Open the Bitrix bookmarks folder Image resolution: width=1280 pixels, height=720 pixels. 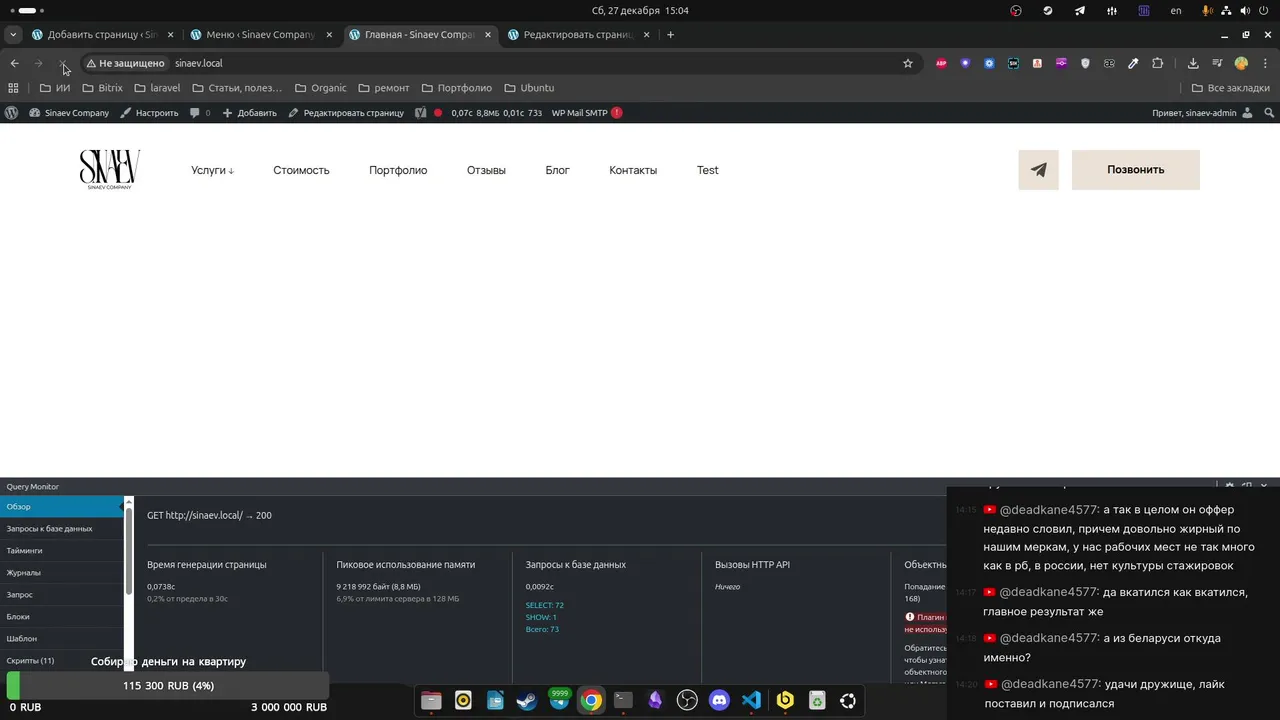tap(102, 88)
